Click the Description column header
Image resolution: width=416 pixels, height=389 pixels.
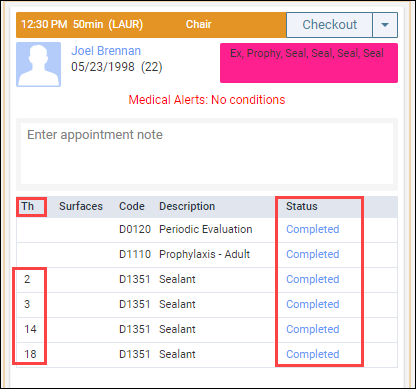pyautogui.click(x=187, y=206)
